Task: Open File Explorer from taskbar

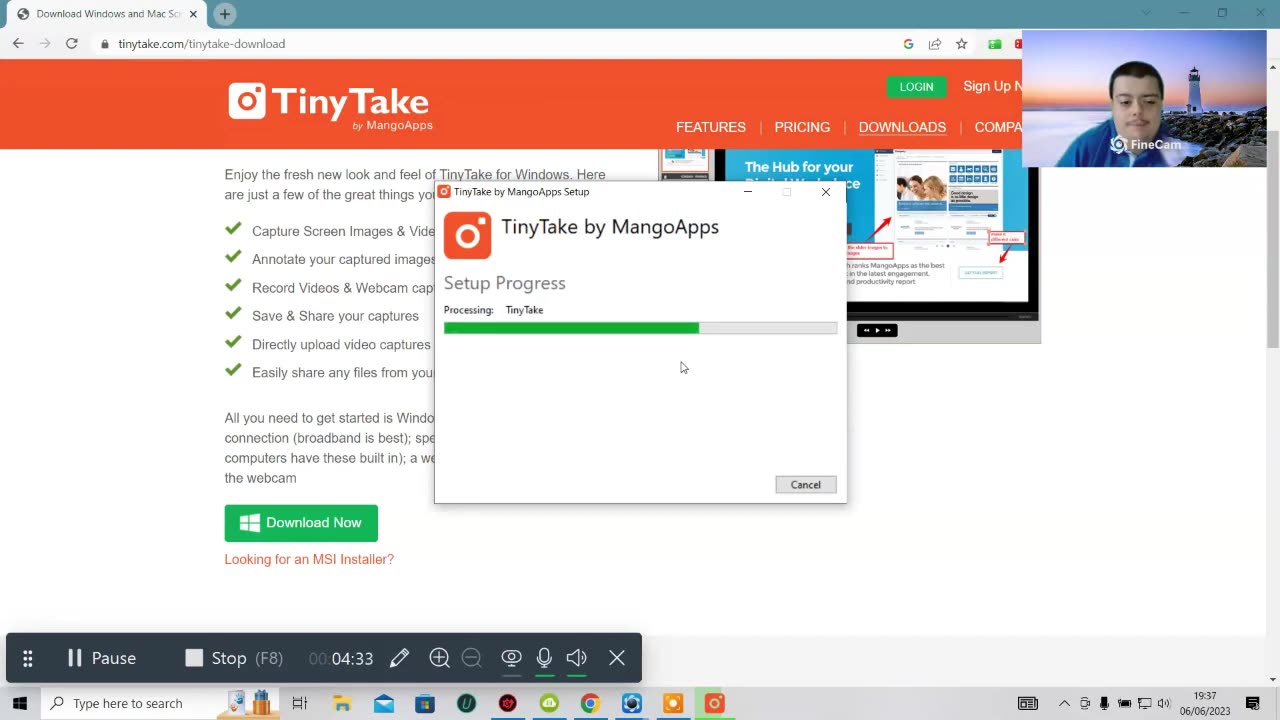Action: (342, 703)
